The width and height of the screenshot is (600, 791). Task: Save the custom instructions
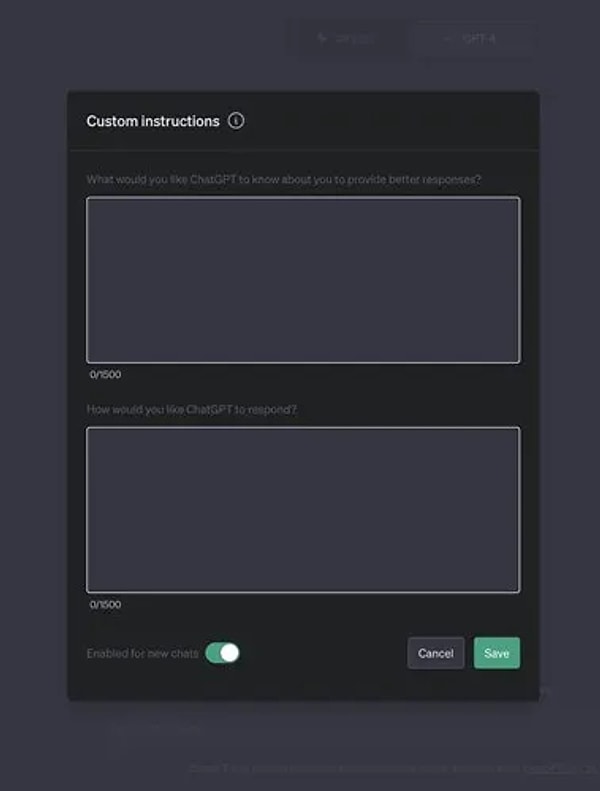[x=496, y=653]
